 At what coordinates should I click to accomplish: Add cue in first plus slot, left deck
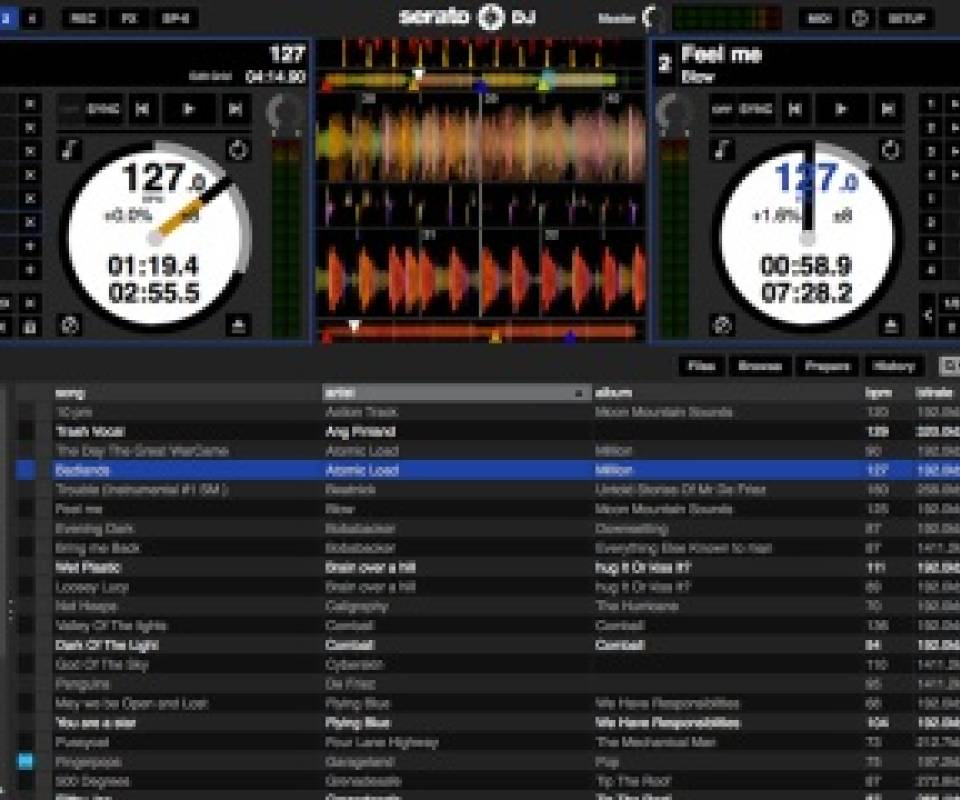coord(29,245)
